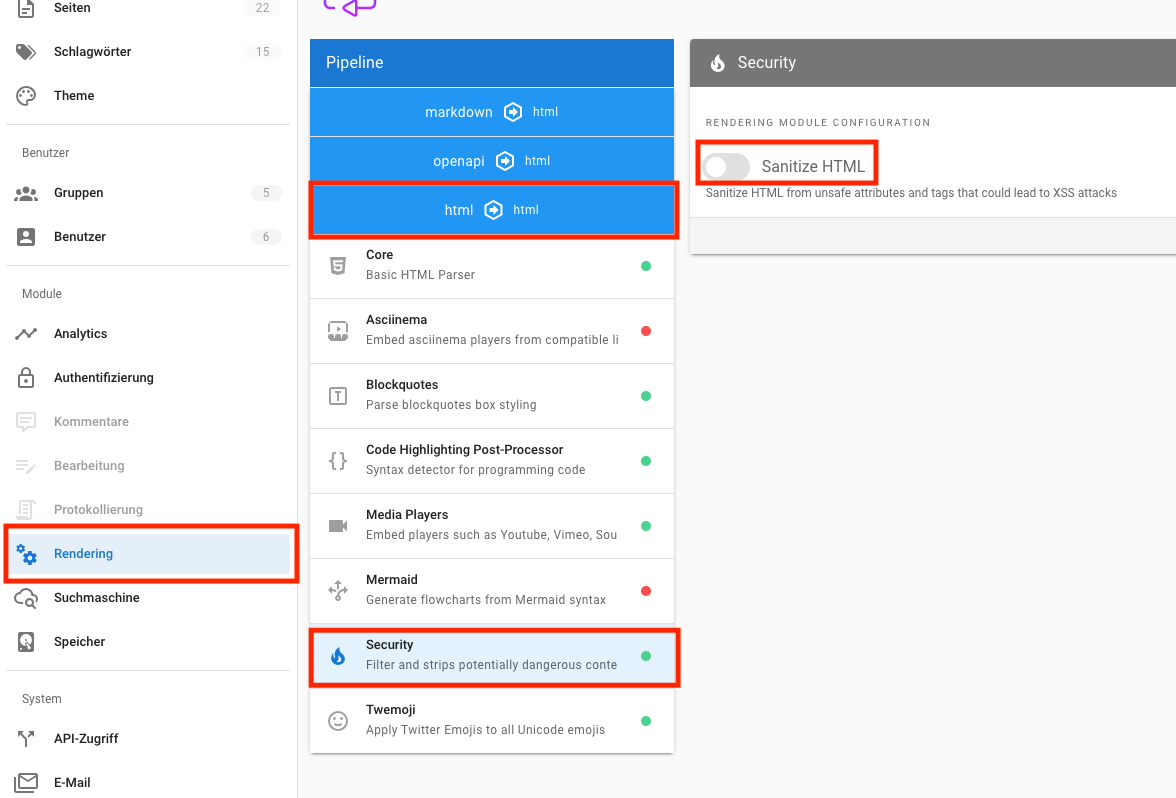Click the Code Highlighting braces icon
Screen dimensions: 1176x798
[x=338, y=460]
